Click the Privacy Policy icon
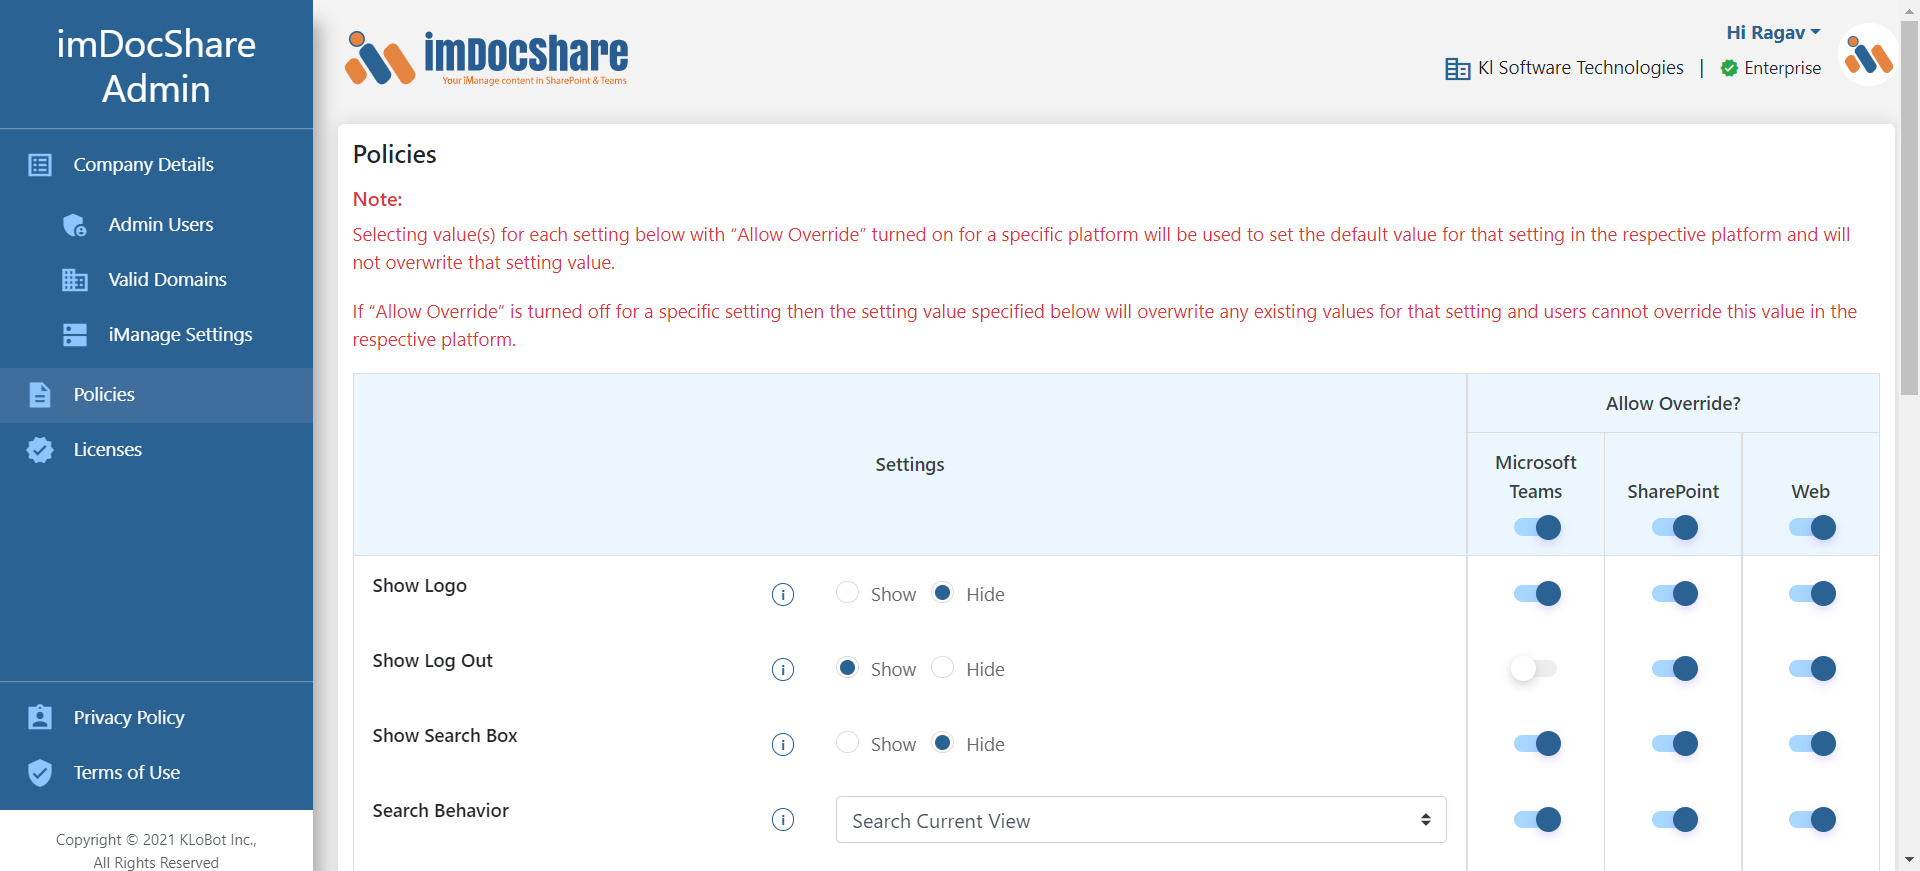 [x=40, y=717]
